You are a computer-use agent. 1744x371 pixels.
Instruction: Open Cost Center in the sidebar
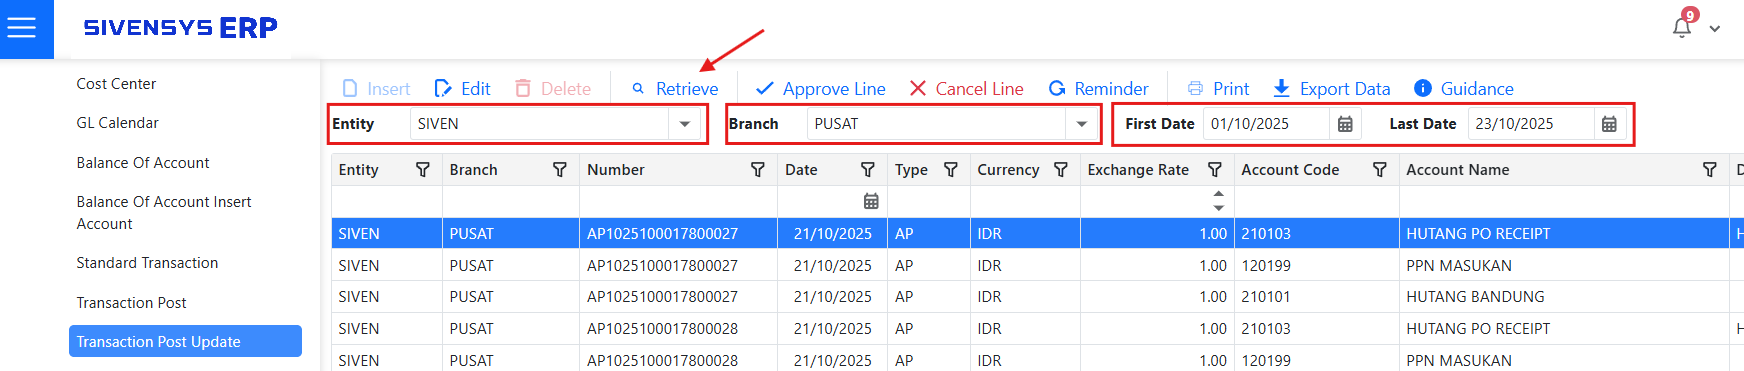(x=116, y=84)
